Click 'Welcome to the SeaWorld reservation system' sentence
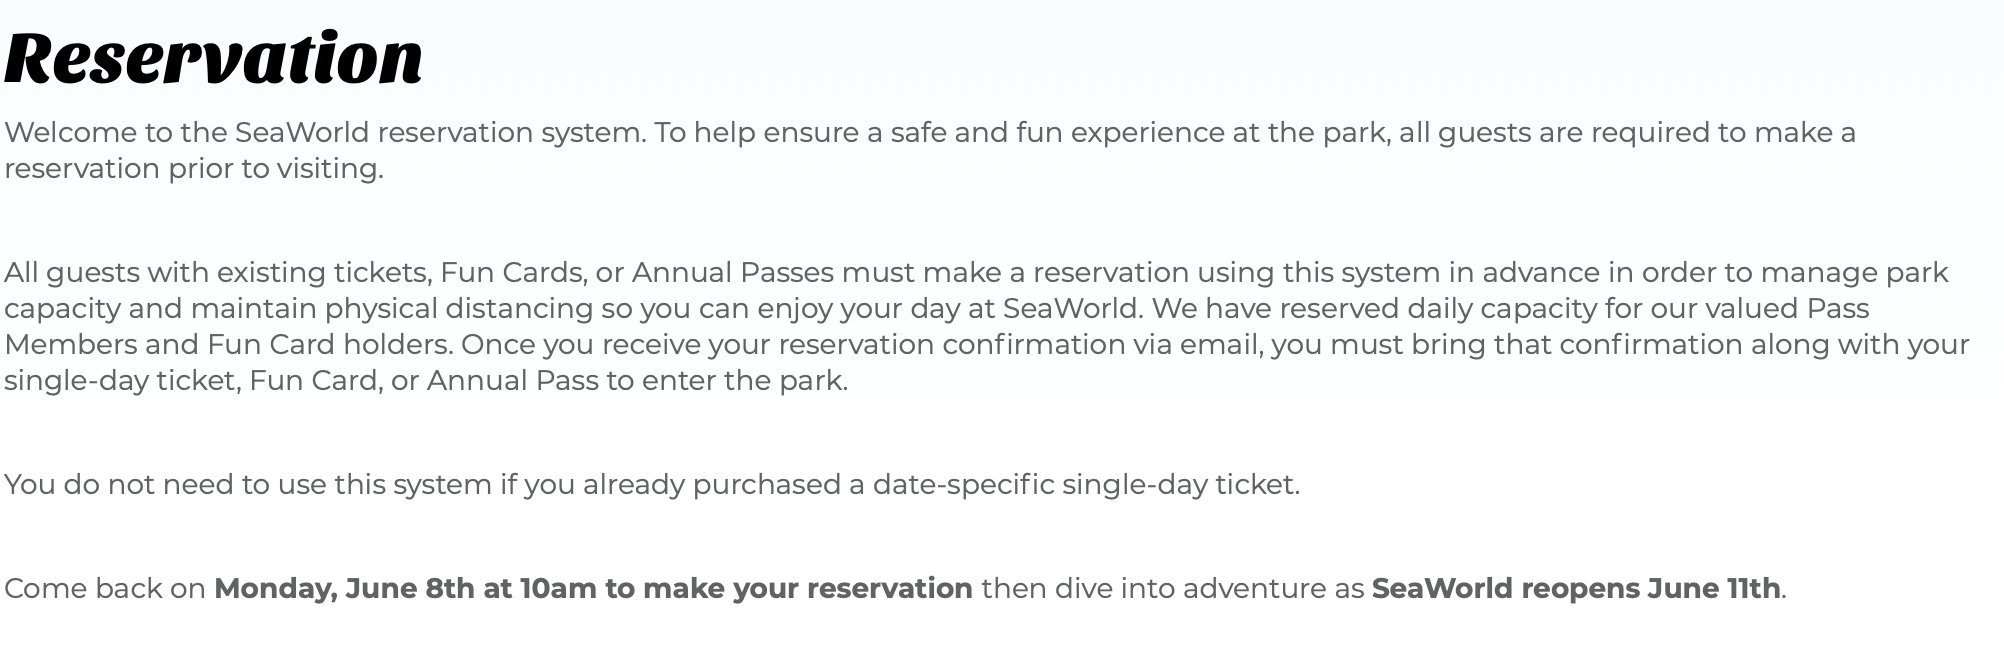 325,133
